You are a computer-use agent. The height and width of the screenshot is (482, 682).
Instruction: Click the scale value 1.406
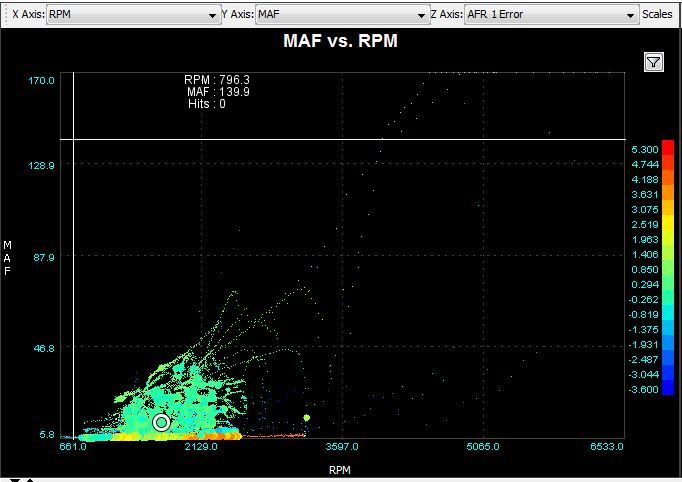(x=645, y=254)
